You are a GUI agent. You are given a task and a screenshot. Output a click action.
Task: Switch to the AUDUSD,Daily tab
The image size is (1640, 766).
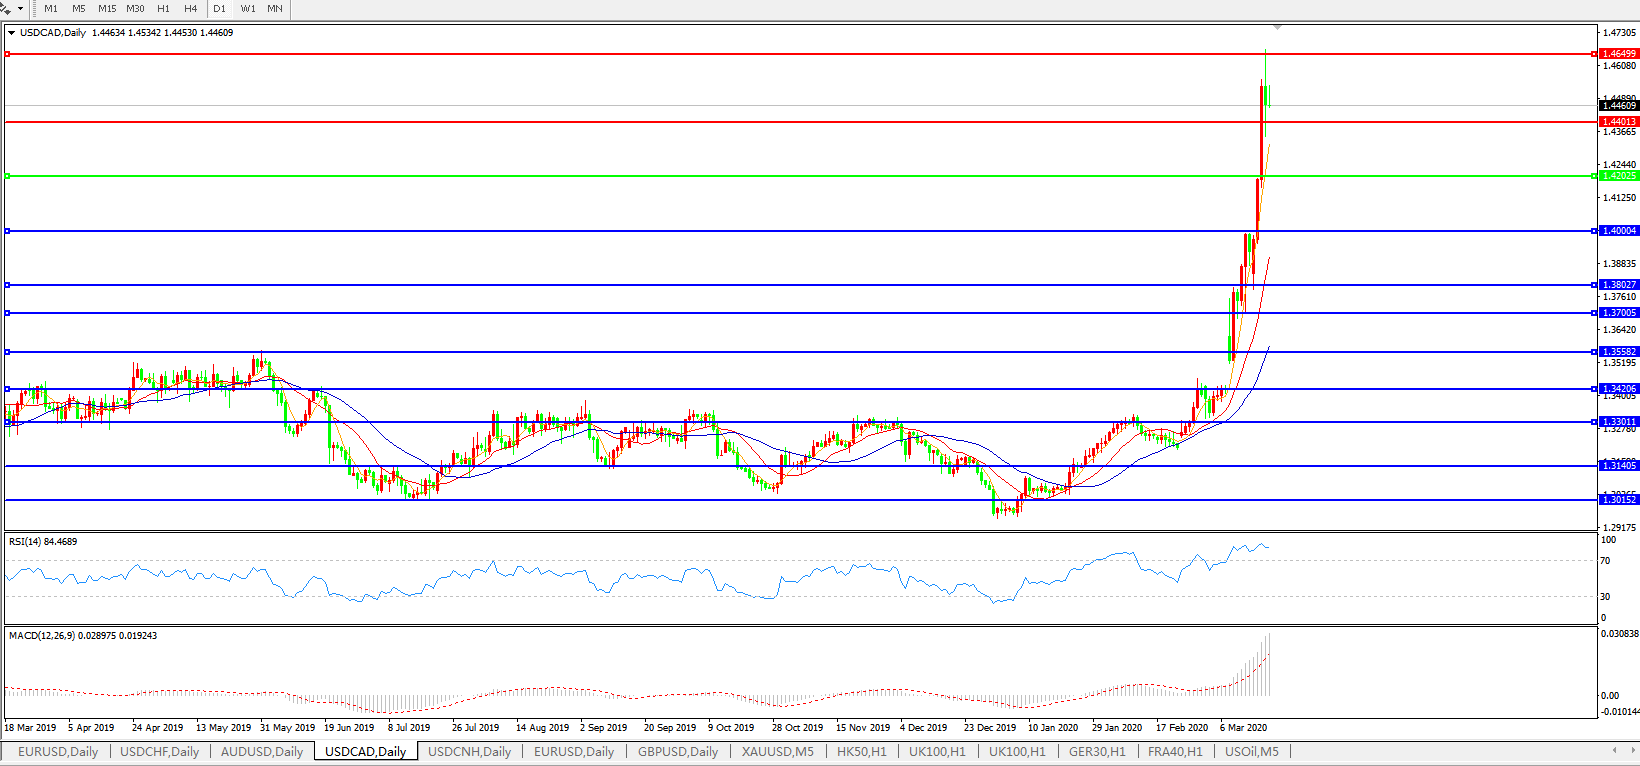coord(261,751)
